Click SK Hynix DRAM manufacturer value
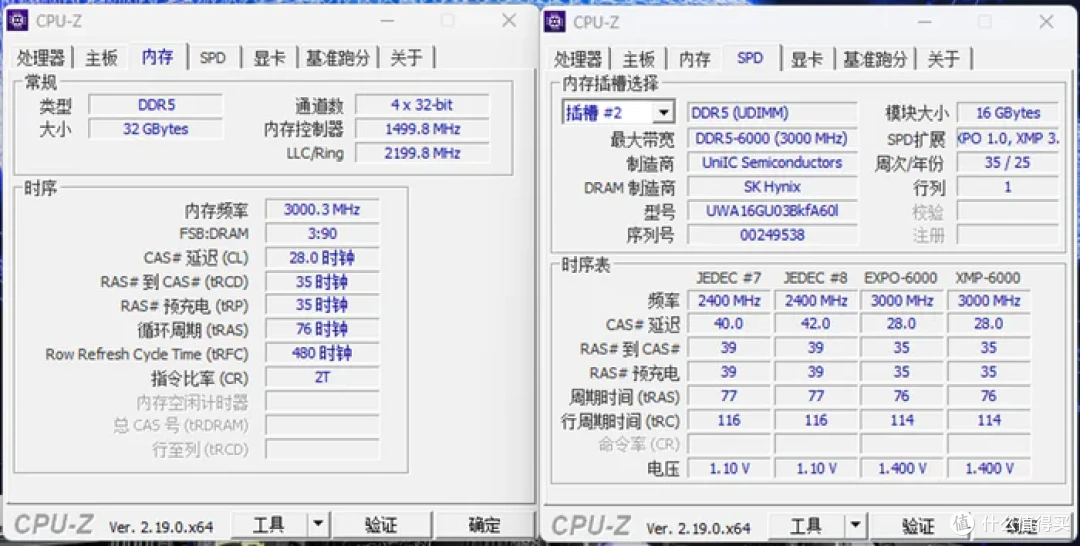 click(x=772, y=187)
